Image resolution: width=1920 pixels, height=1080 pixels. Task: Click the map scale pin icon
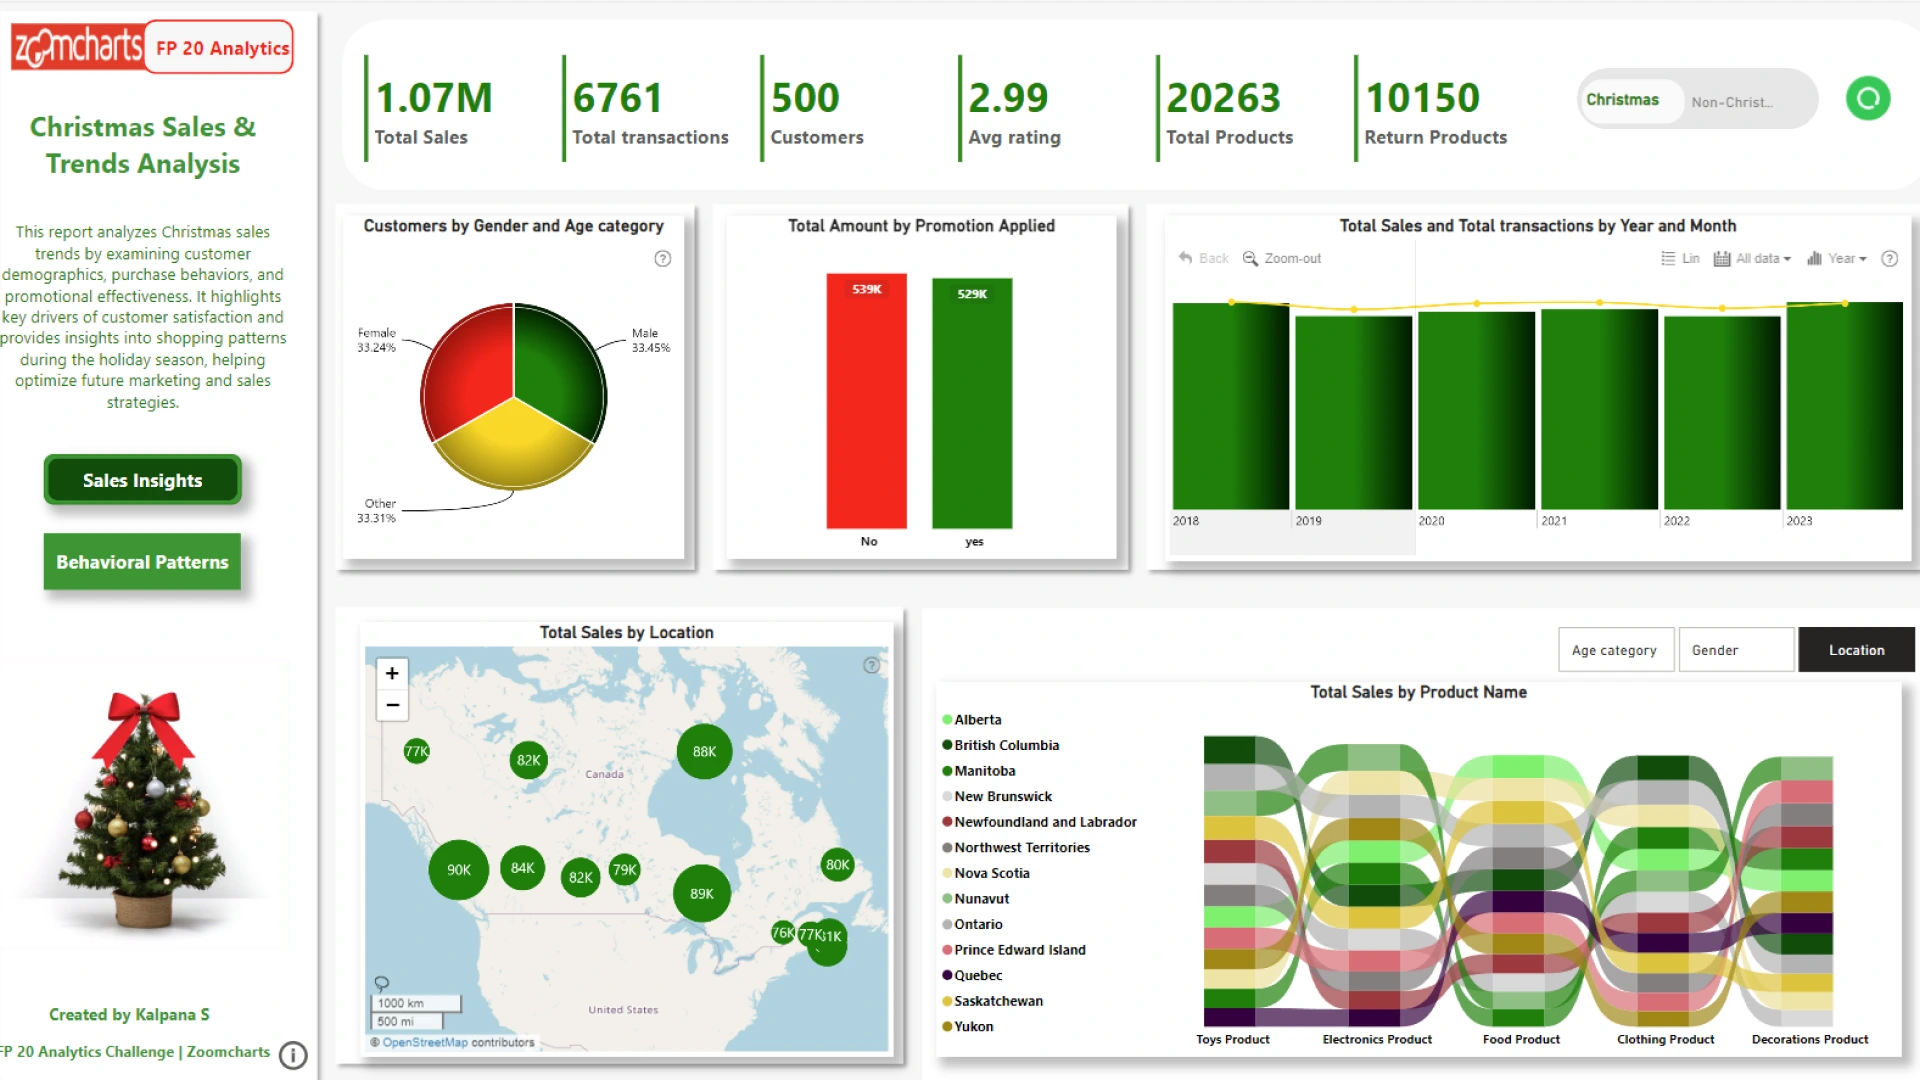point(381,984)
